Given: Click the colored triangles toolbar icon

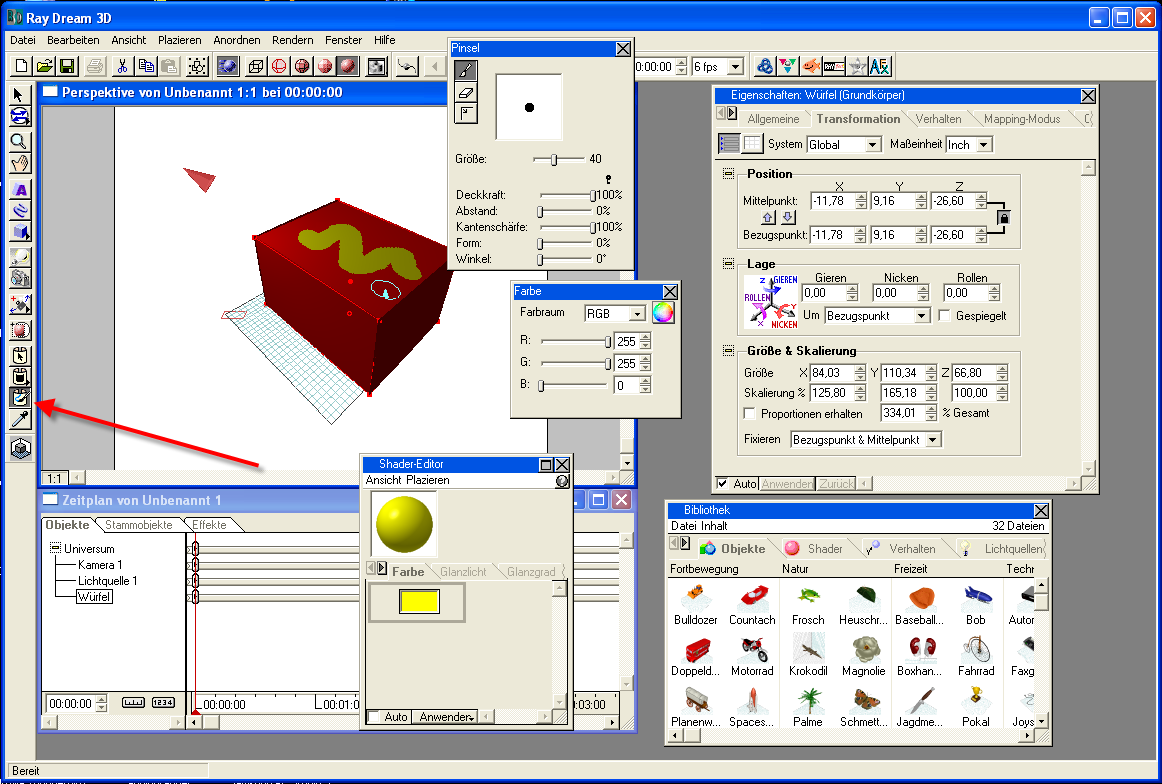Looking at the screenshot, I should [x=788, y=67].
